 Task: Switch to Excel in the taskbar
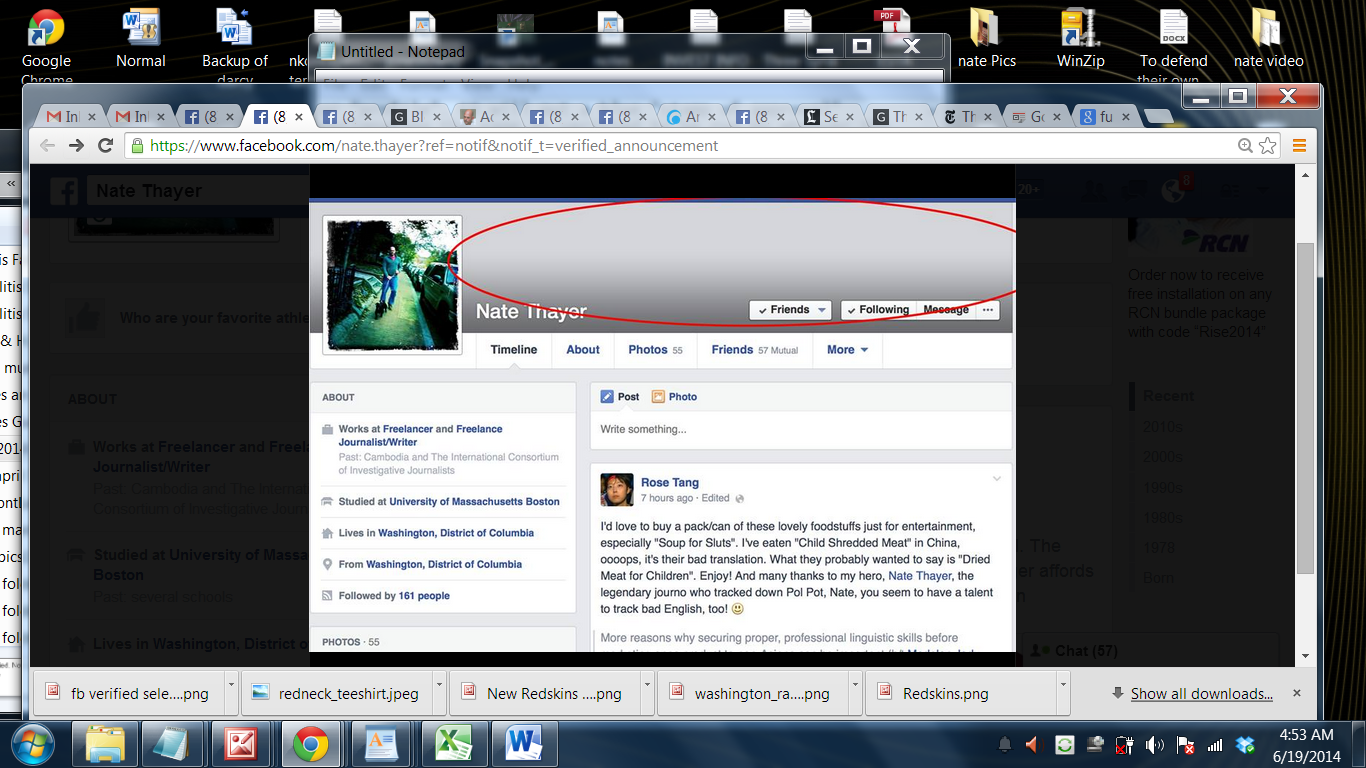[x=453, y=744]
